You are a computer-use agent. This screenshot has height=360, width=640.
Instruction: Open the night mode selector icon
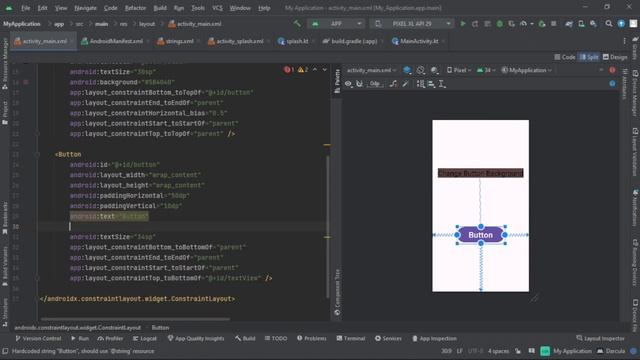click(x=434, y=71)
